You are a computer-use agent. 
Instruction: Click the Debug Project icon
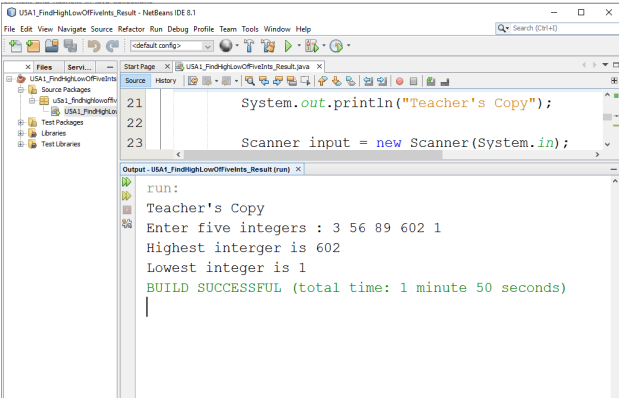312,46
